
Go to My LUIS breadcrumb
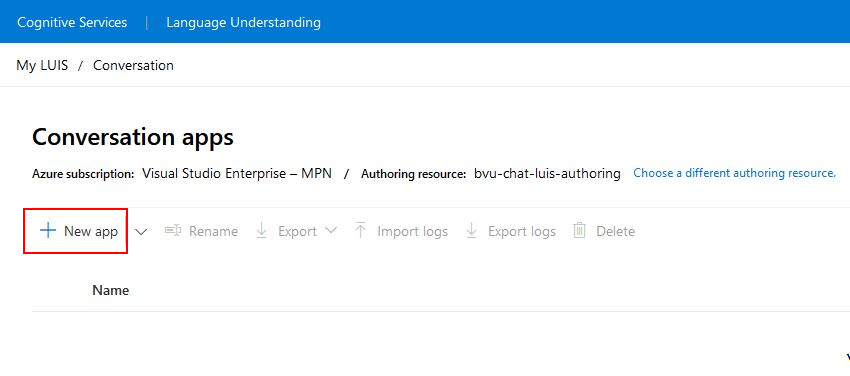pos(42,66)
